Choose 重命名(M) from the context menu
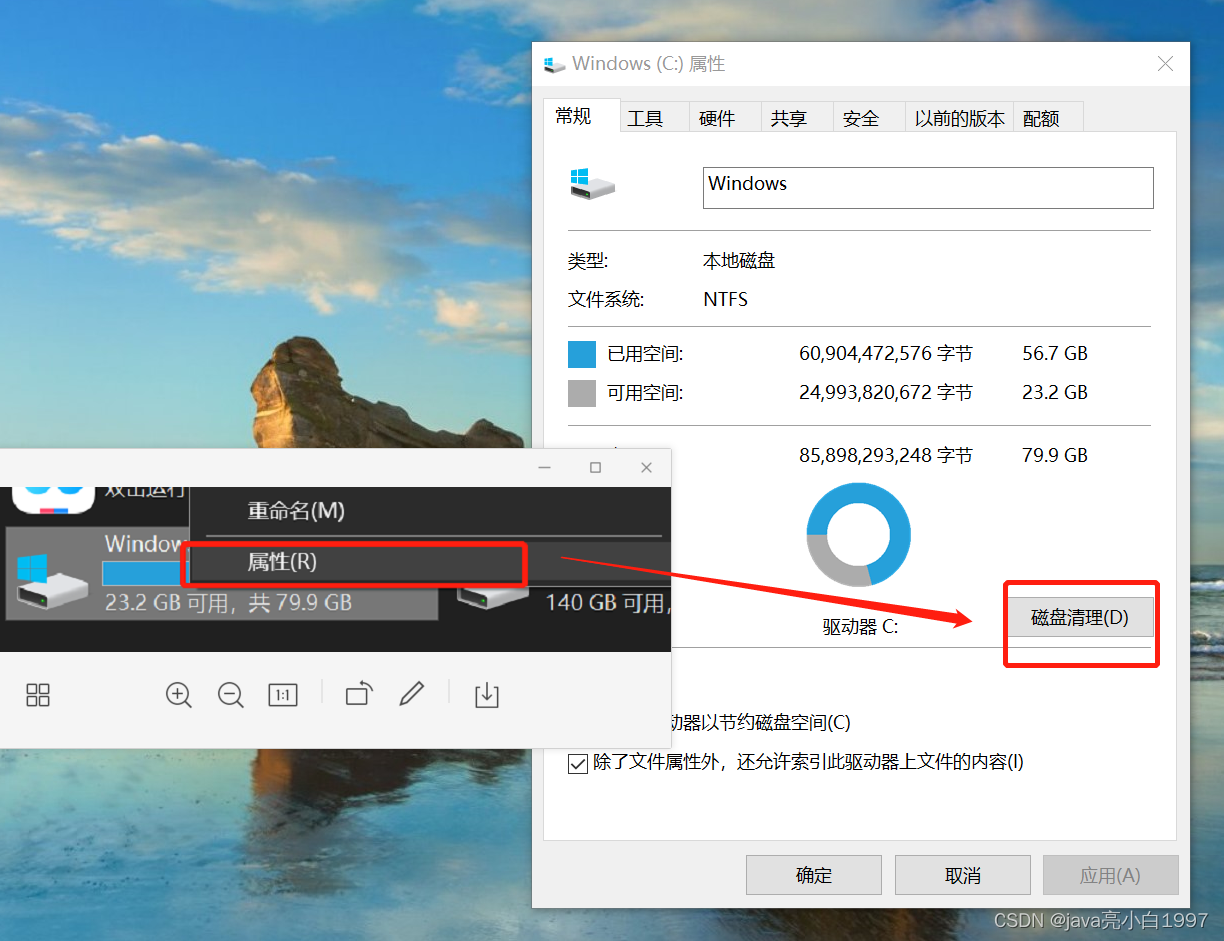 pos(296,511)
